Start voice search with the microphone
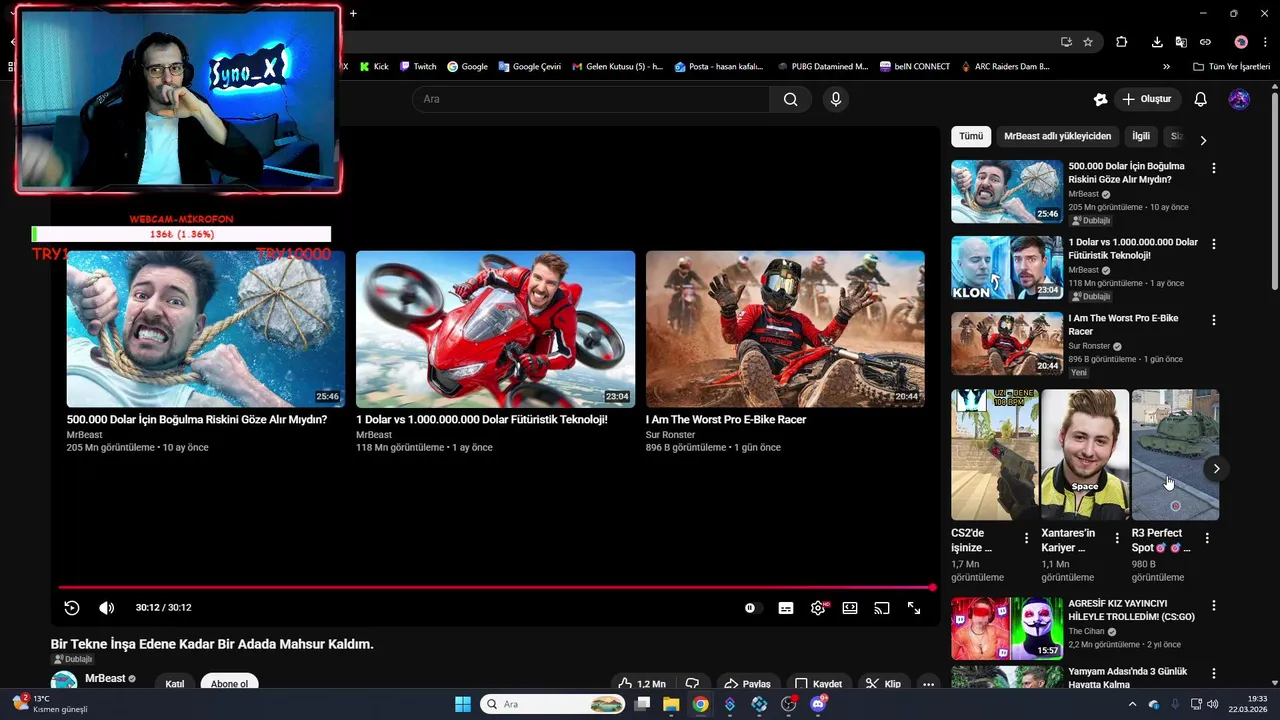 836,99
